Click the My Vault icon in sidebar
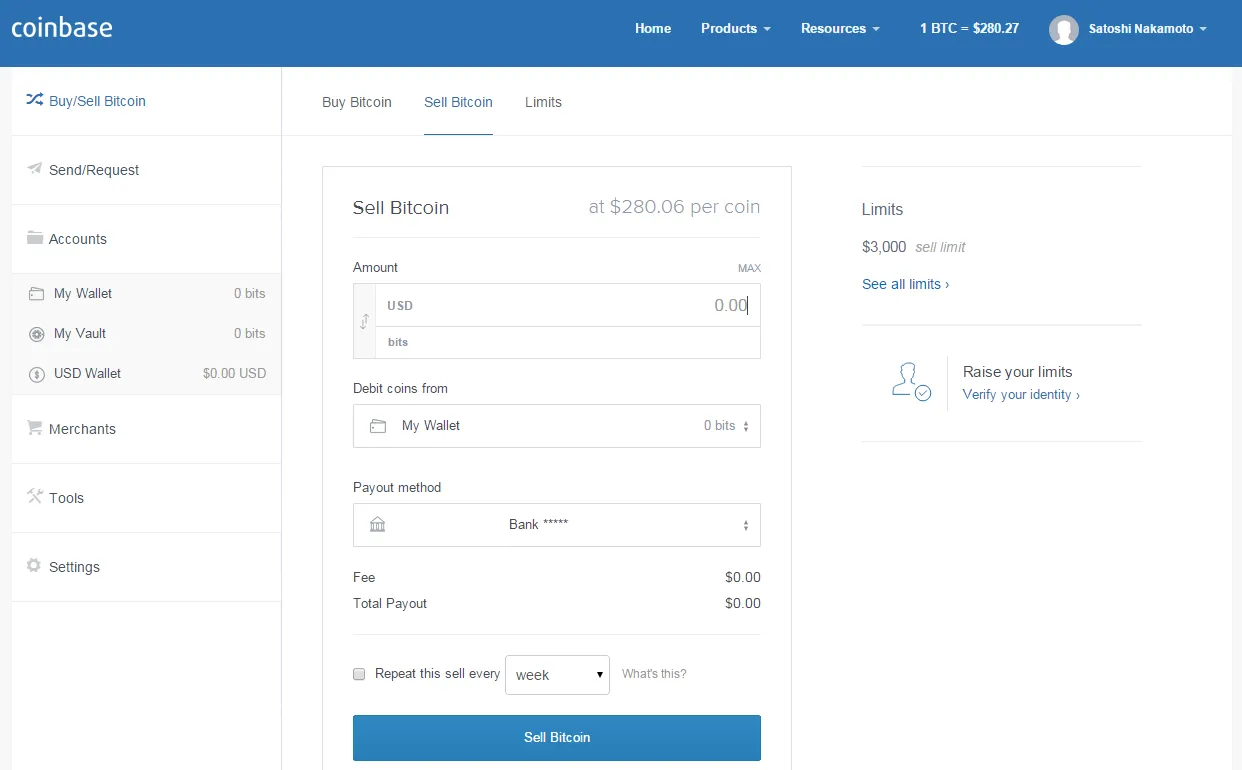This screenshot has height=770, width=1242. 37,334
